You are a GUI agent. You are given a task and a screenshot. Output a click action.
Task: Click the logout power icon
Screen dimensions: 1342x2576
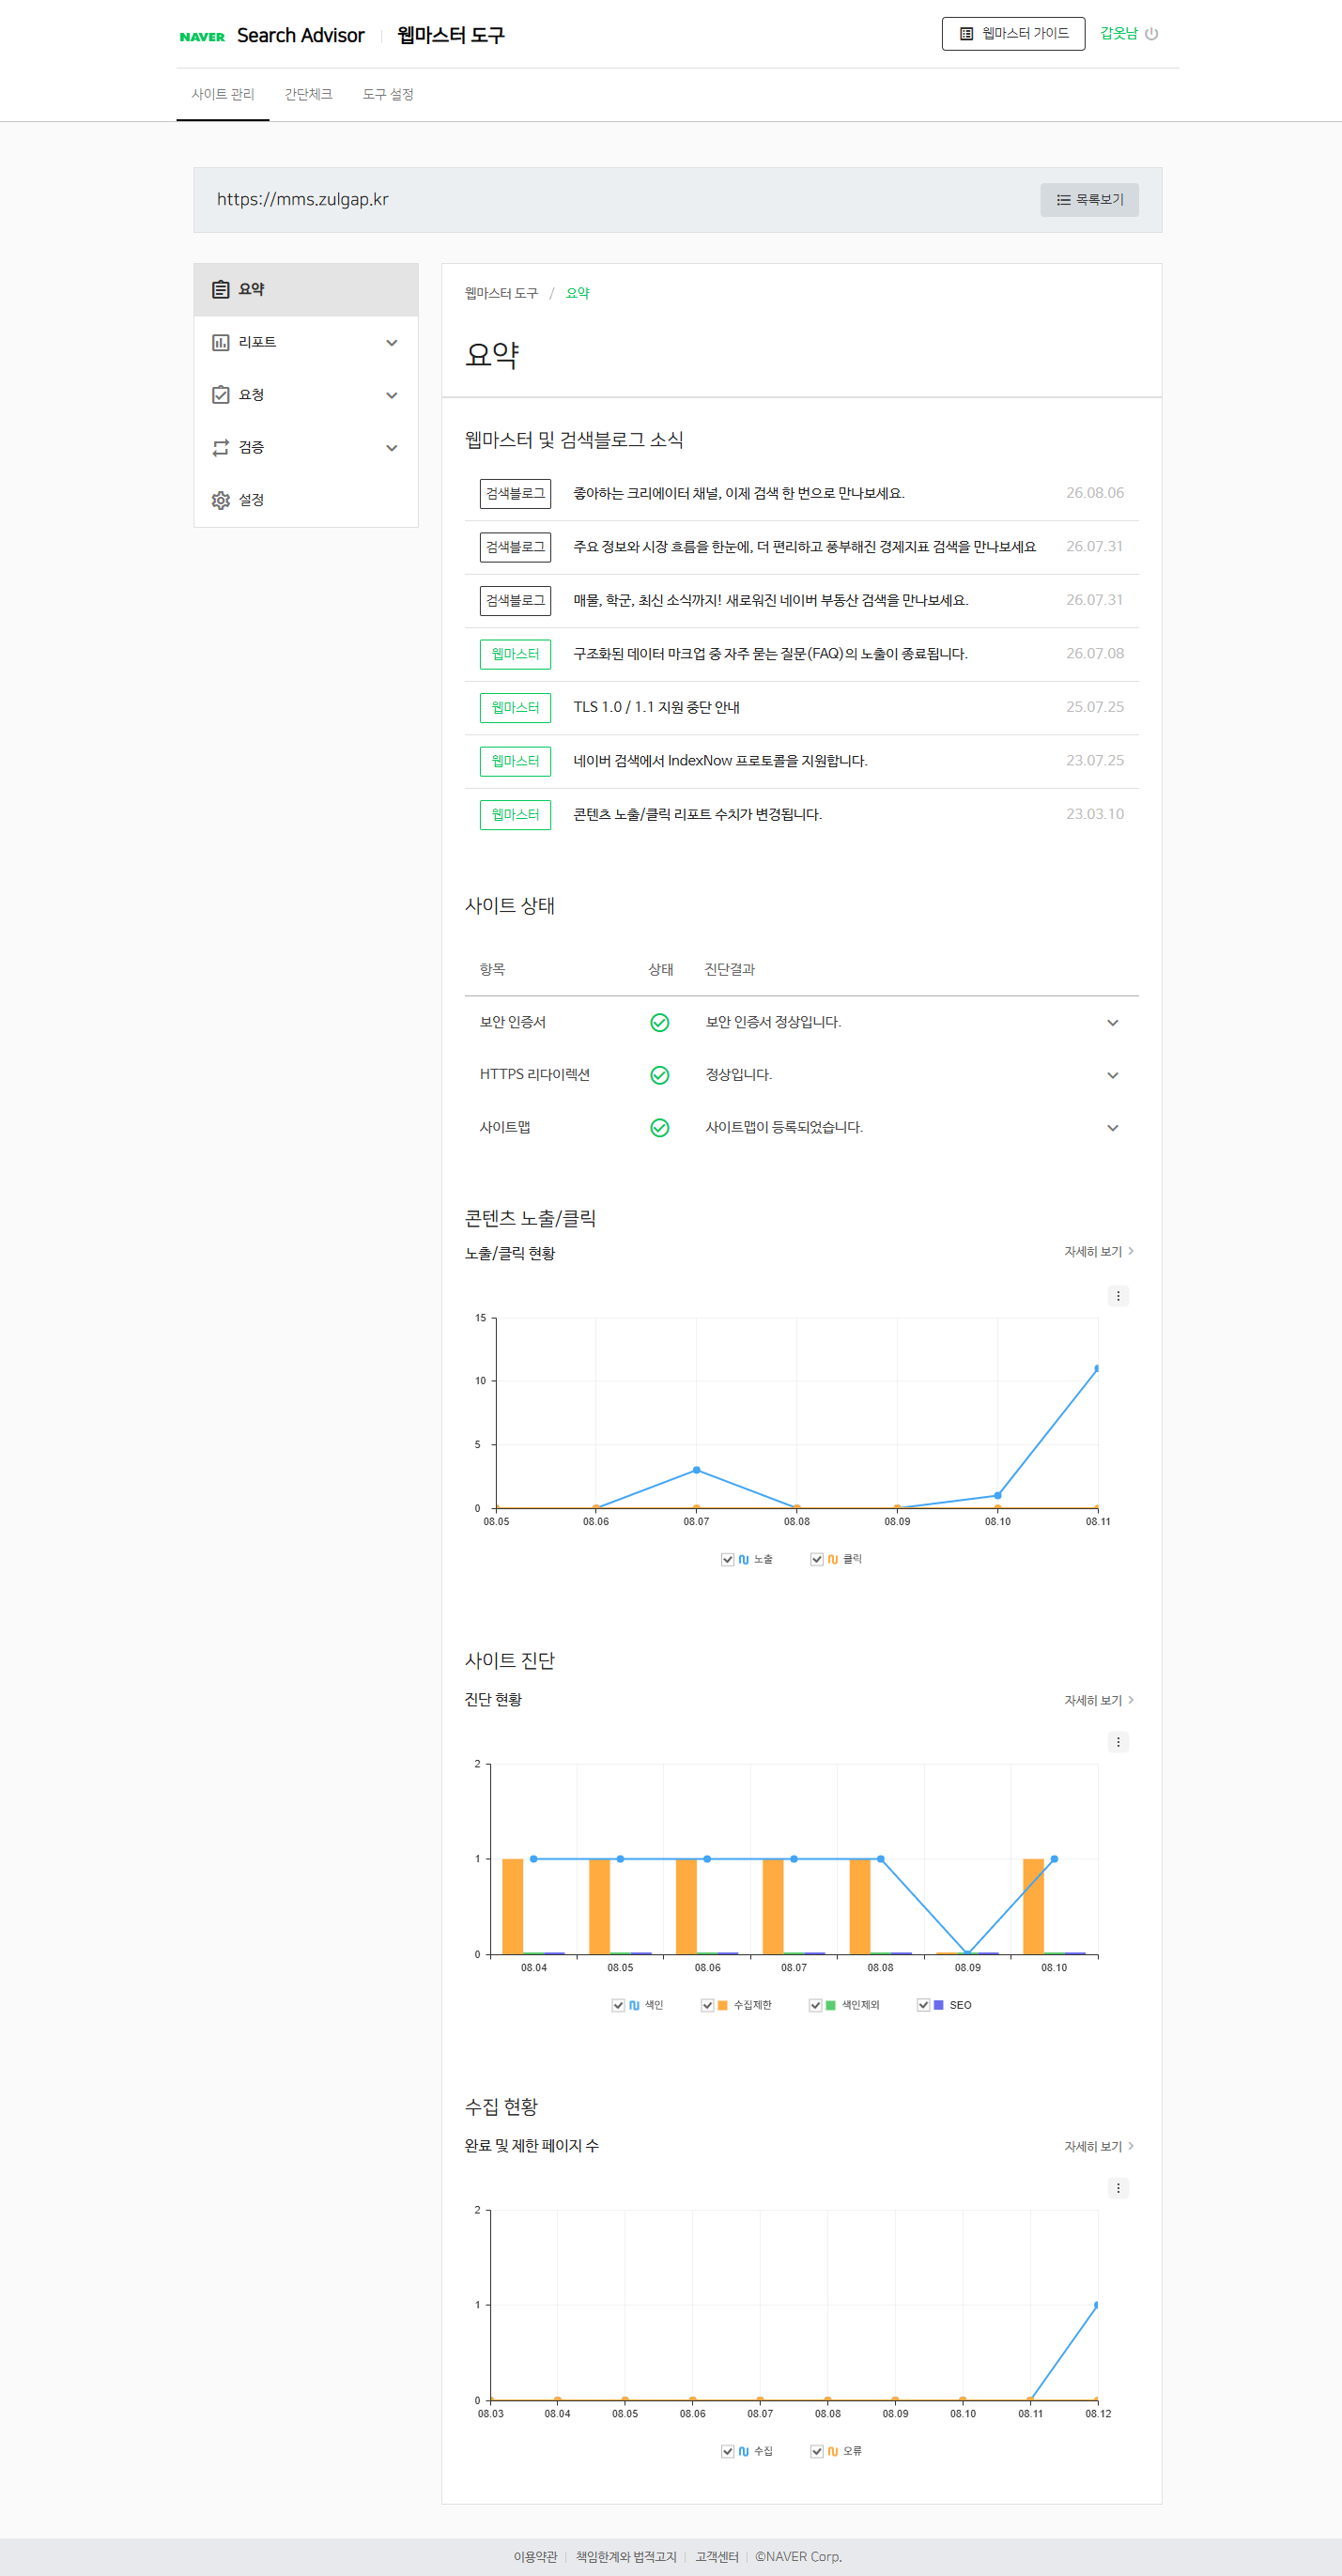1152,34
